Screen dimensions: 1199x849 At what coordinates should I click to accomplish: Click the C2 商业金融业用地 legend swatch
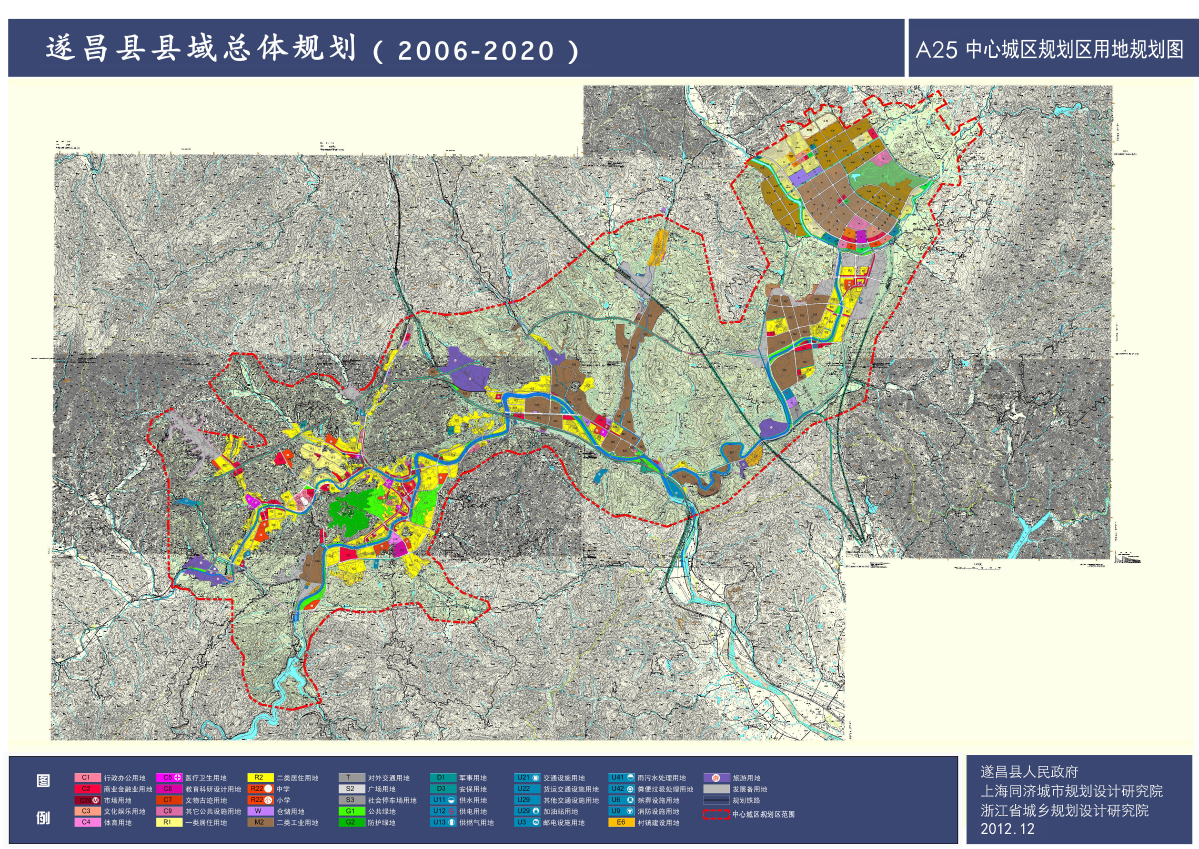(86, 789)
